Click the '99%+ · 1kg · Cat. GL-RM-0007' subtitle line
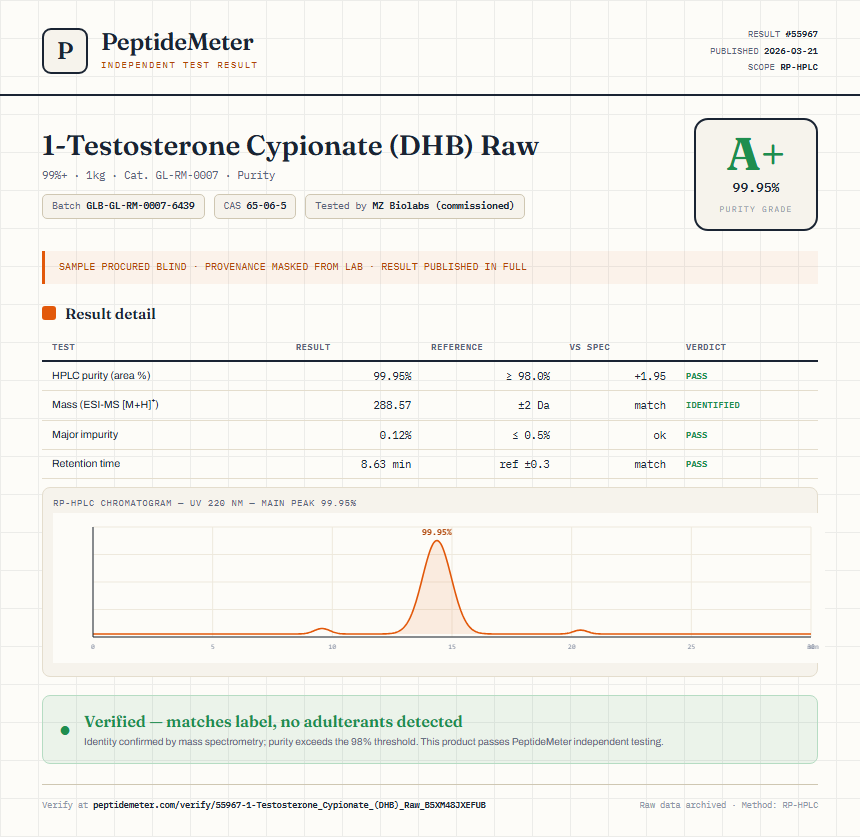860x837 pixels. 159,176
